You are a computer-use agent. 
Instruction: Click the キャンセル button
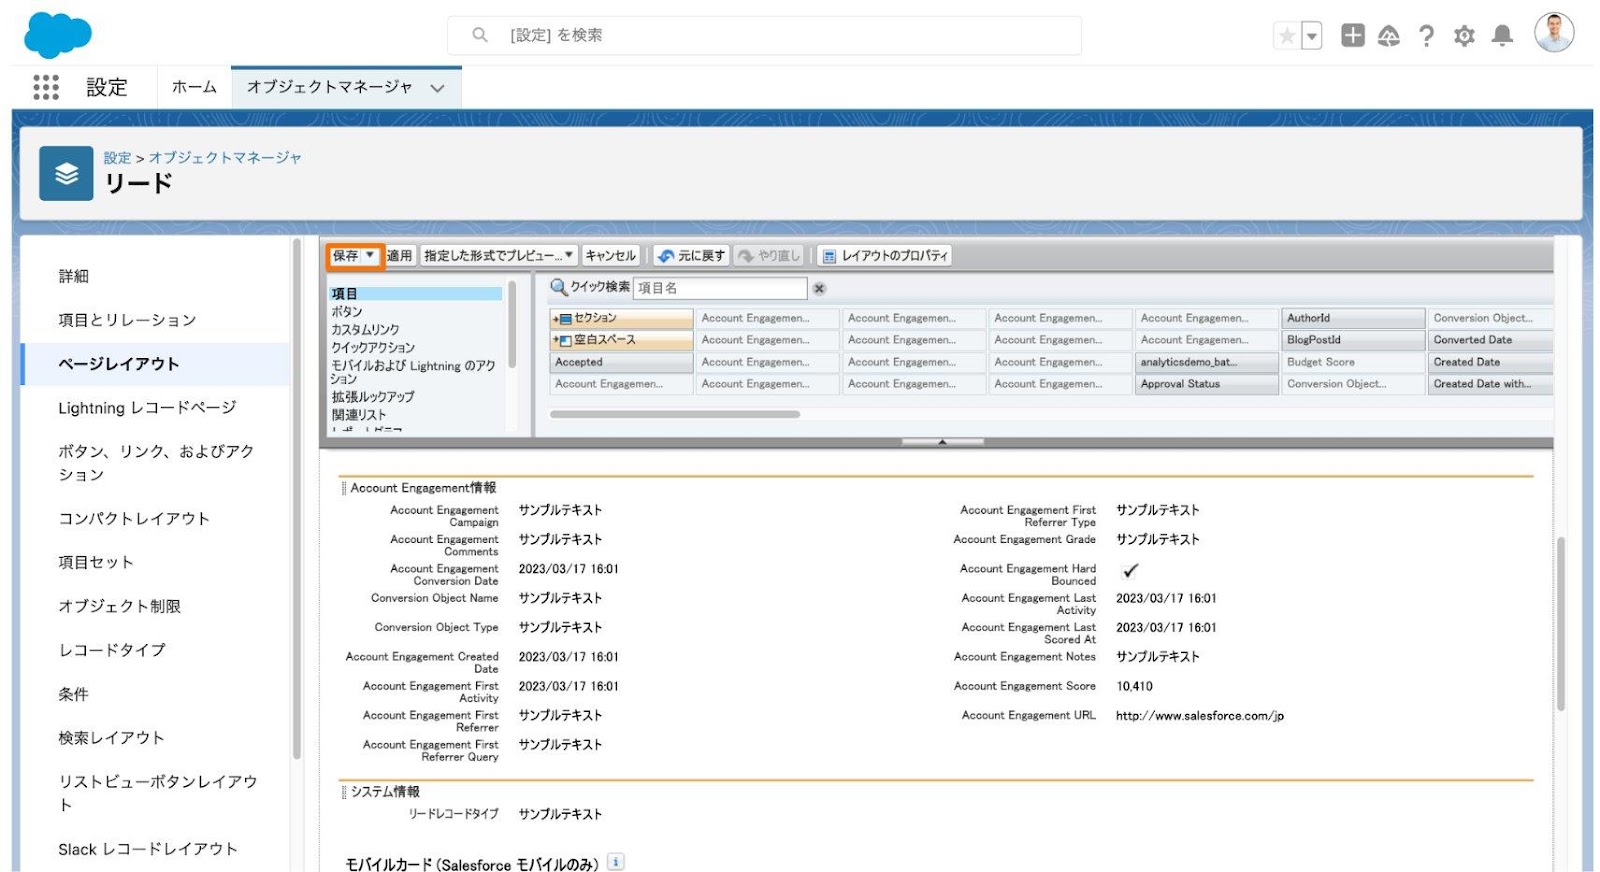610,256
